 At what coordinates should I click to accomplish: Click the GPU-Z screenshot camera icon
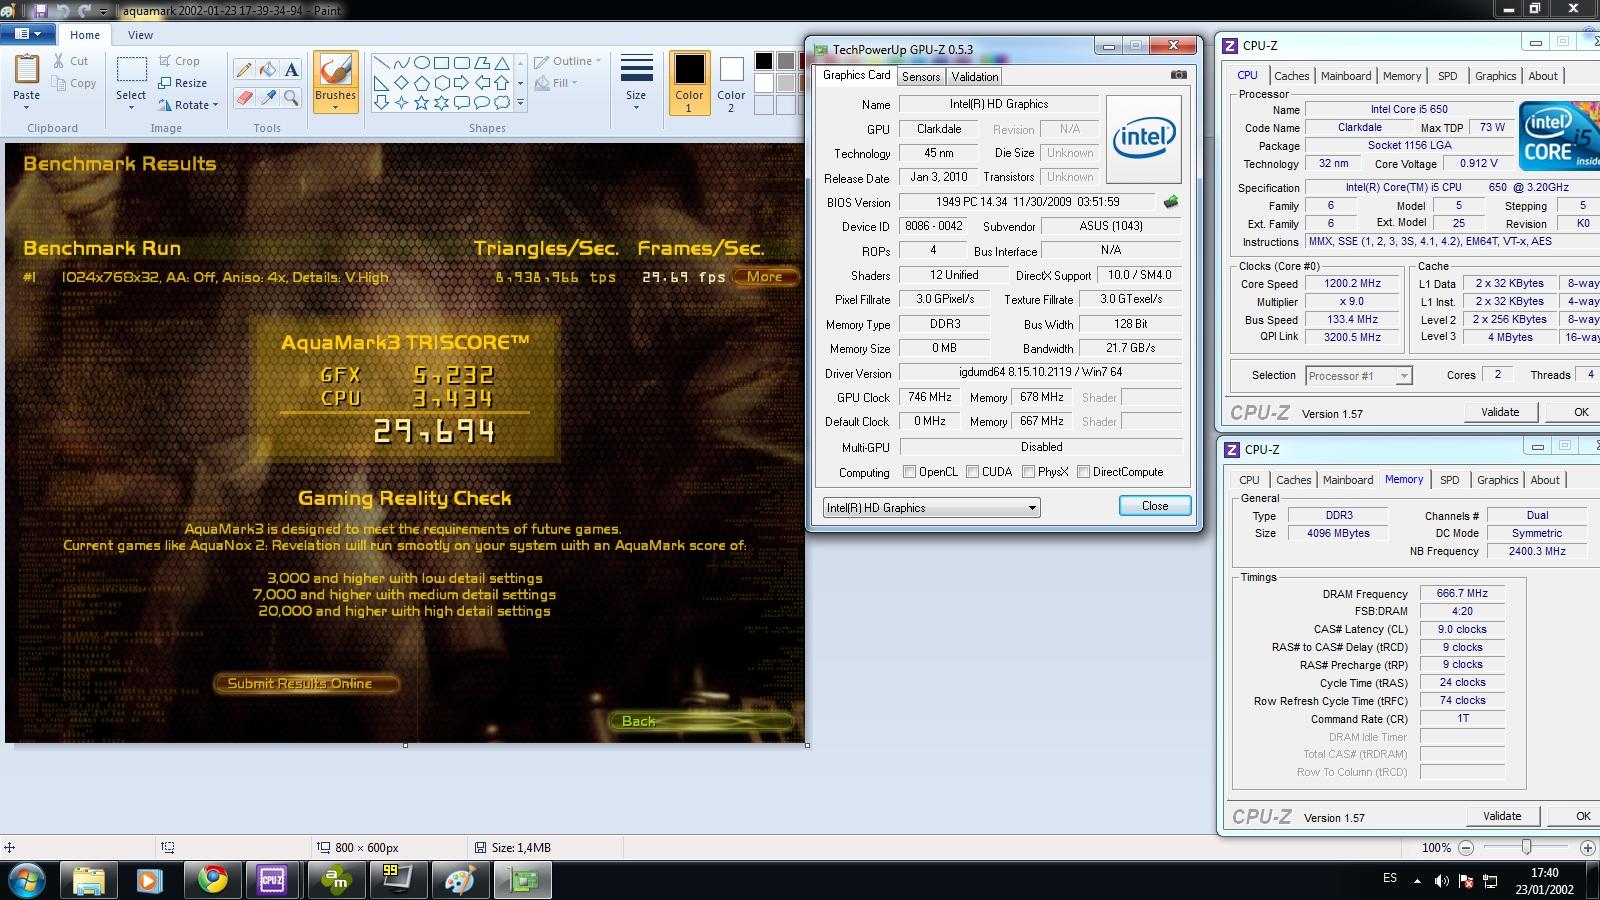click(x=1179, y=75)
